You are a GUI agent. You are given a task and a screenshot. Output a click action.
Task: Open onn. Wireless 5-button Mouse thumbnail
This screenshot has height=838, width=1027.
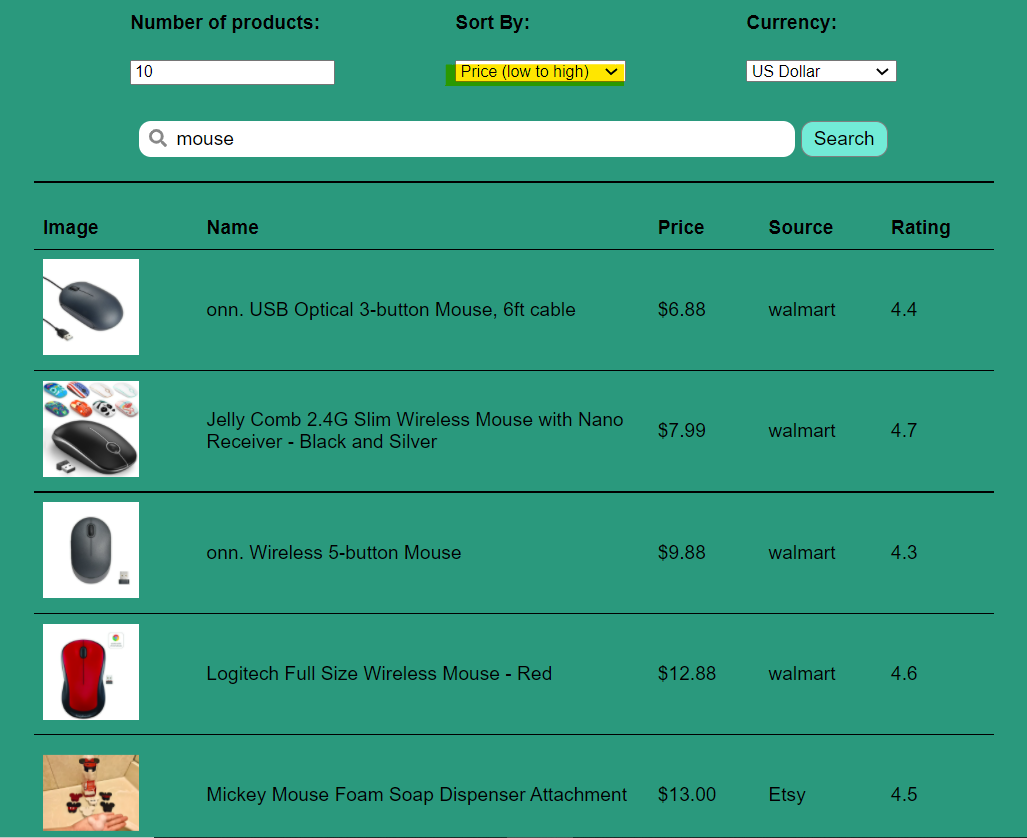[x=91, y=550]
